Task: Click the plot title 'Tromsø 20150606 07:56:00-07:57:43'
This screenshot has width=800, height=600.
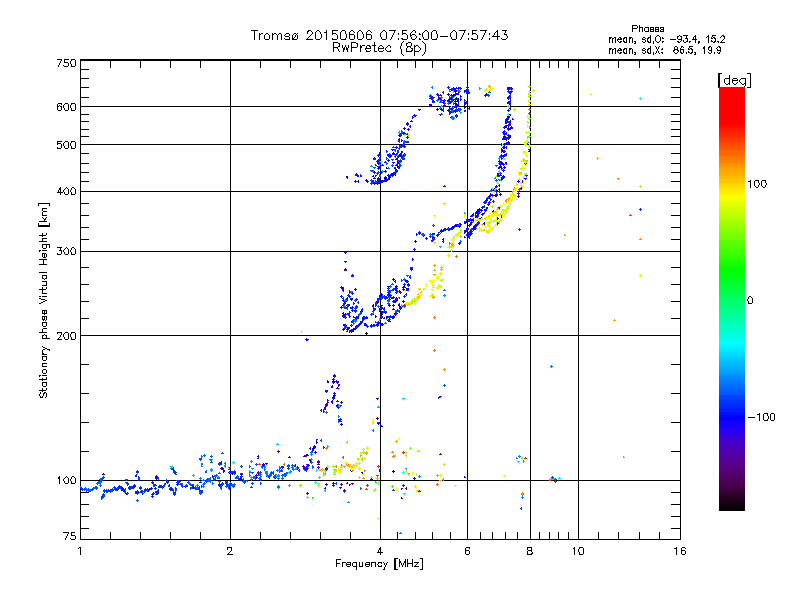Action: point(379,35)
